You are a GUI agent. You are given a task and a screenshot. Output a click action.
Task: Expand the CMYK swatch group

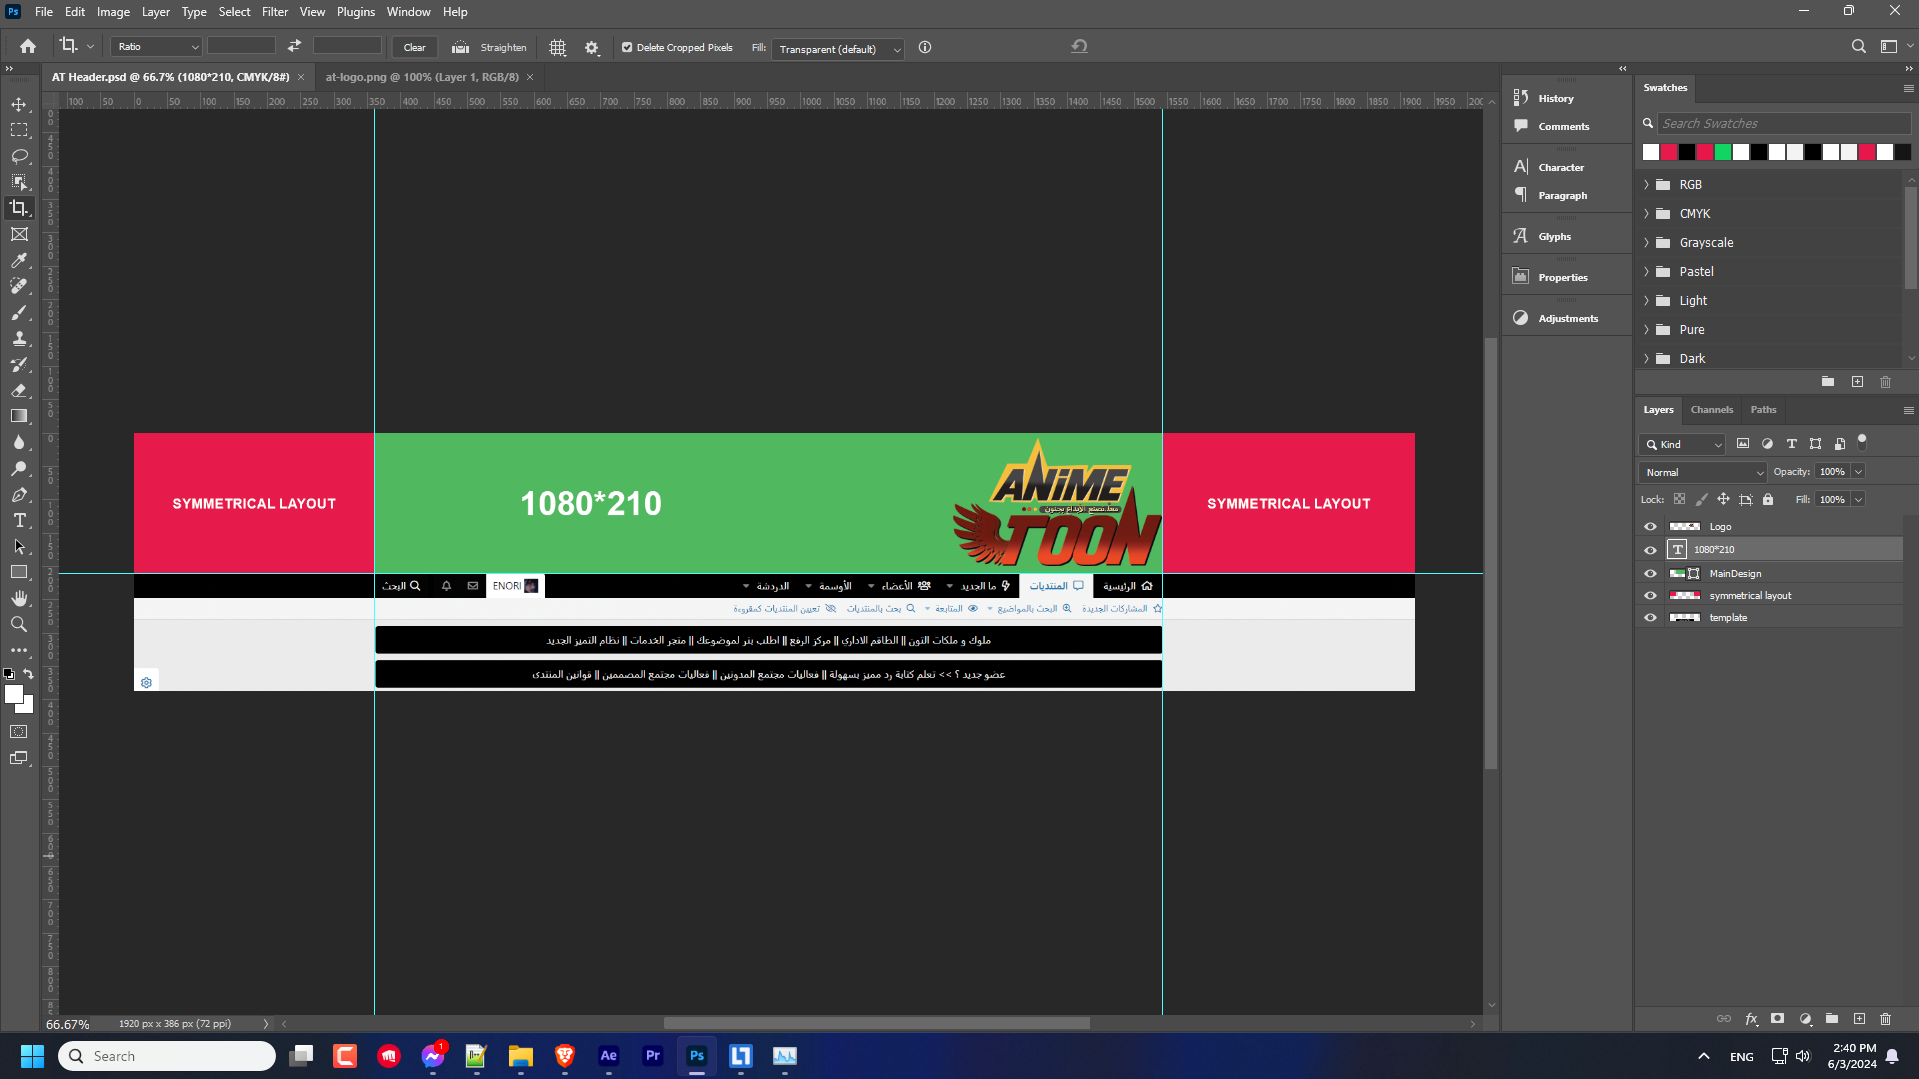point(1646,214)
